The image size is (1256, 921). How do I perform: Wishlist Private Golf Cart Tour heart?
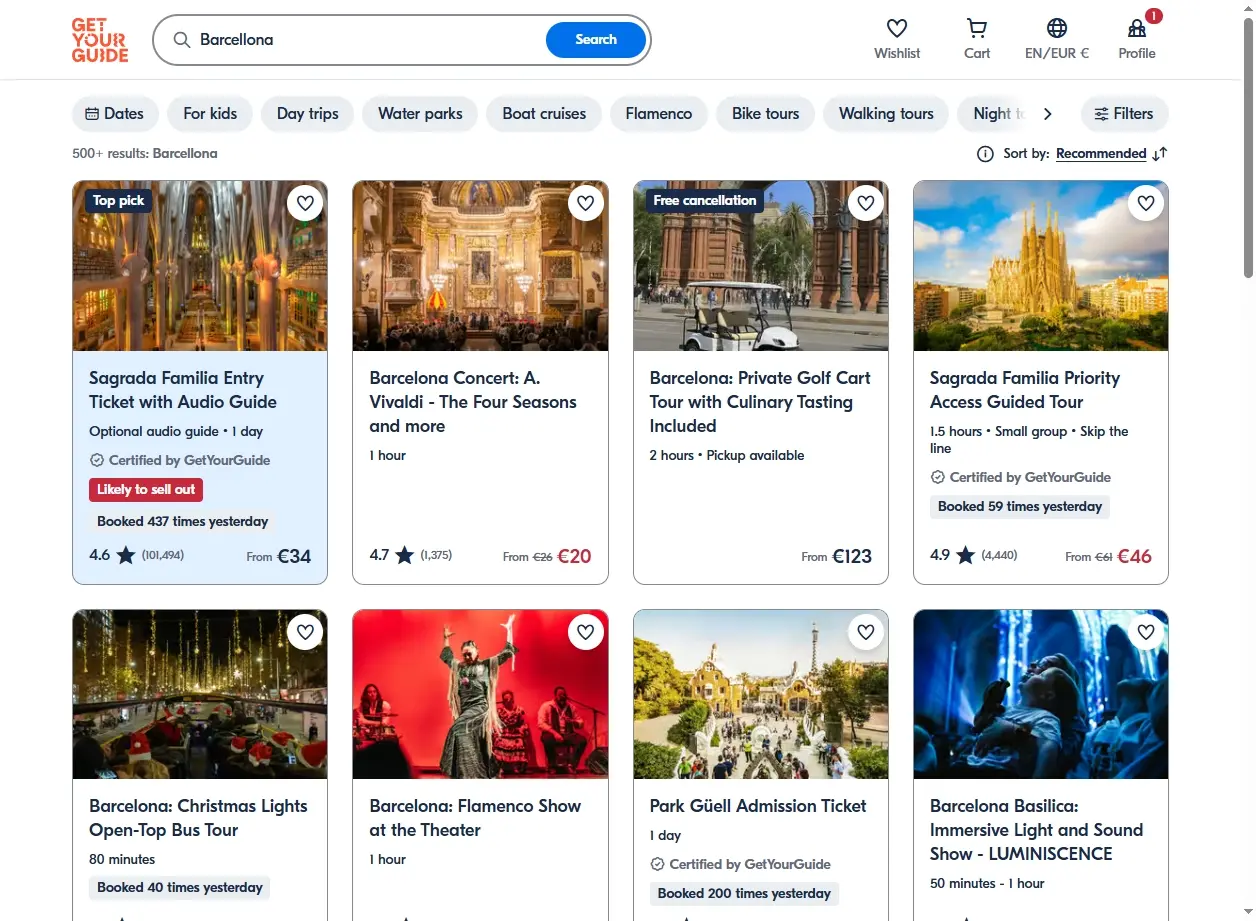[x=866, y=204]
